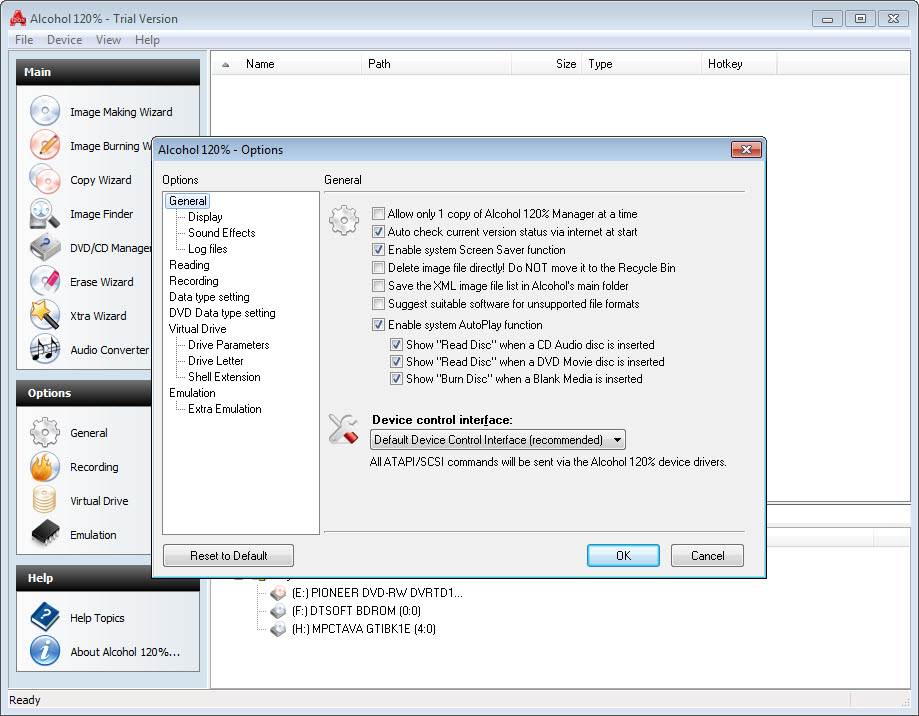The height and width of the screenshot is (716, 919).
Task: Sort image list by Size column
Action: 547,64
